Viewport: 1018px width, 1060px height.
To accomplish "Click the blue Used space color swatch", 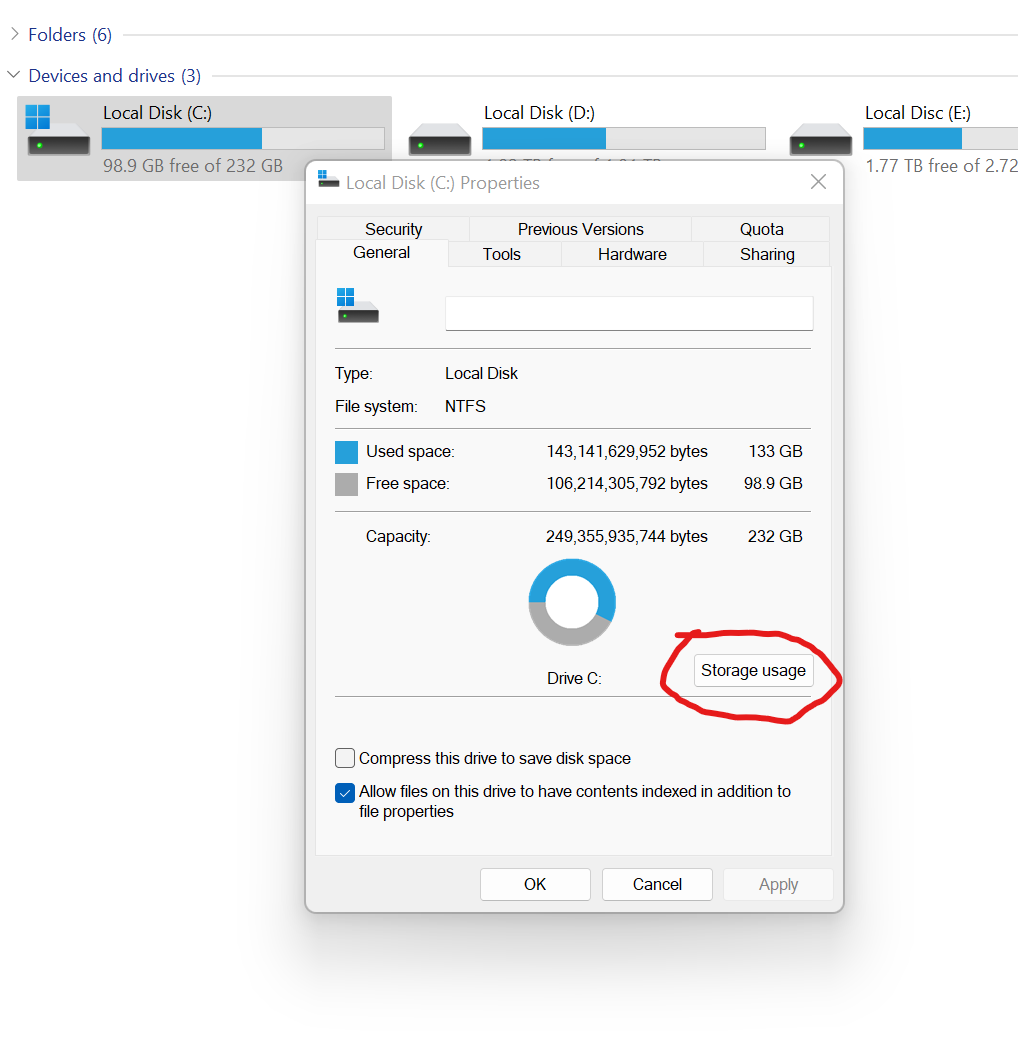I will [346, 452].
